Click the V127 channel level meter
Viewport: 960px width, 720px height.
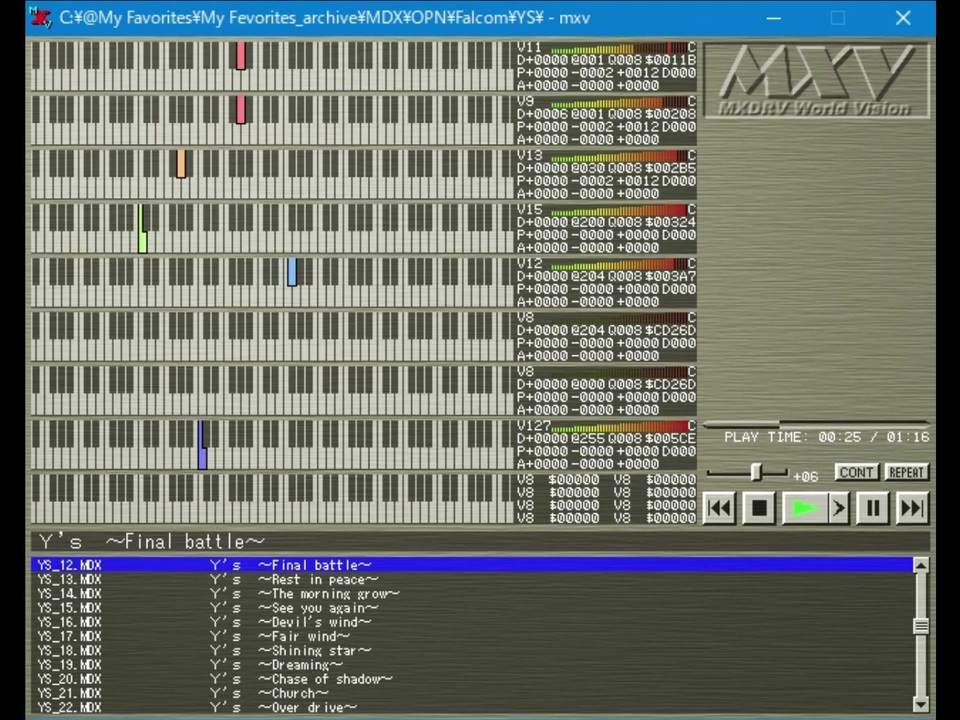pos(618,427)
